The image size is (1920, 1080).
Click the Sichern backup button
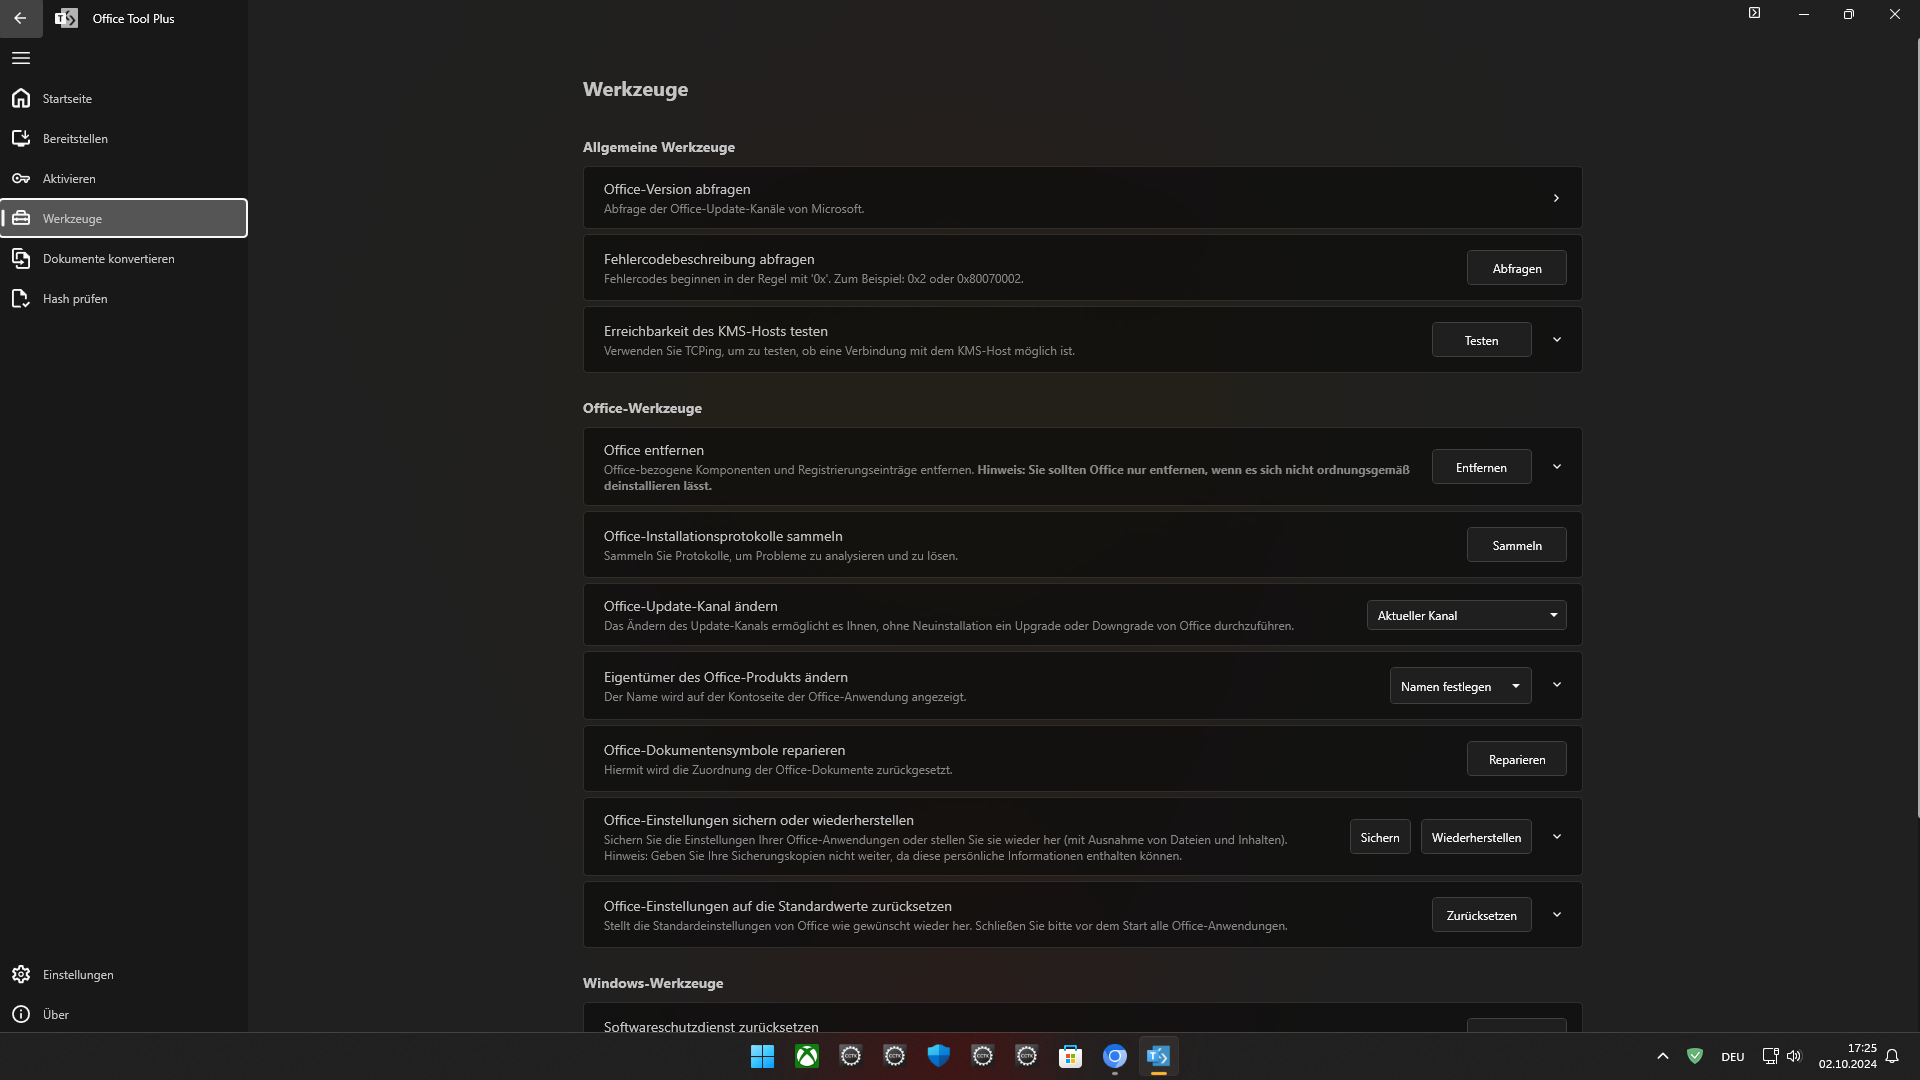1379,837
